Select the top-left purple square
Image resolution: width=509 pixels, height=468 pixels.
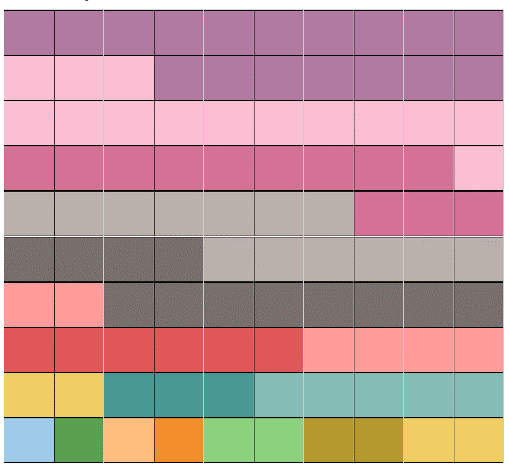[29, 33]
